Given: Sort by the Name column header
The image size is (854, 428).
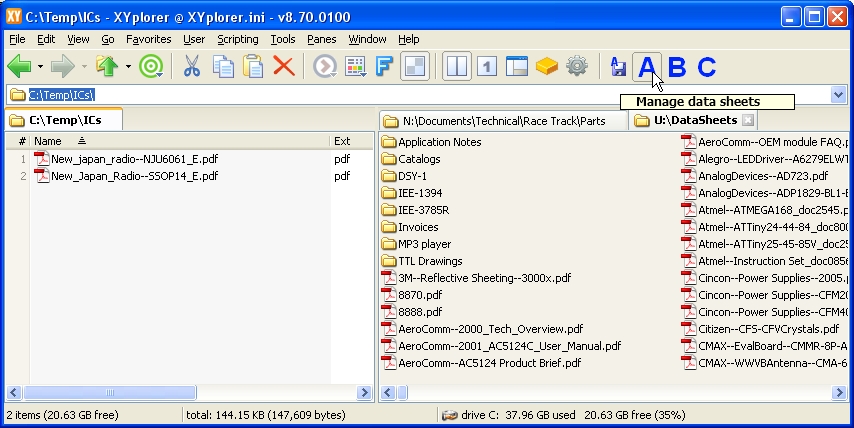Looking at the screenshot, I should click(x=48, y=141).
